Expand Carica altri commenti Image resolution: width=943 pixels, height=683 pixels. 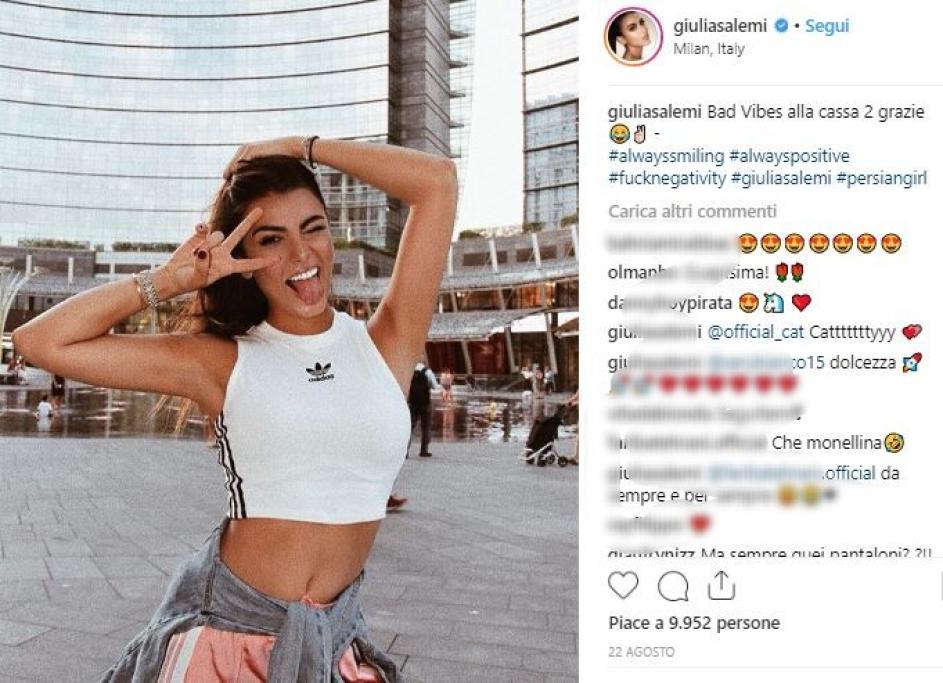(692, 212)
